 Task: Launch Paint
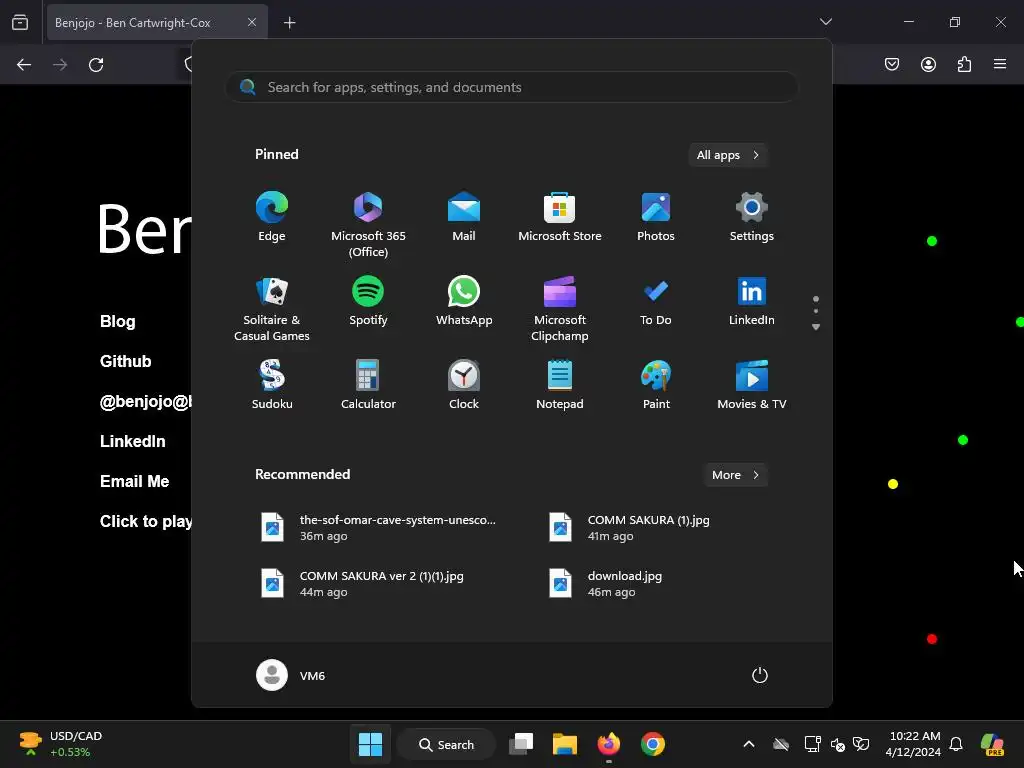(656, 385)
